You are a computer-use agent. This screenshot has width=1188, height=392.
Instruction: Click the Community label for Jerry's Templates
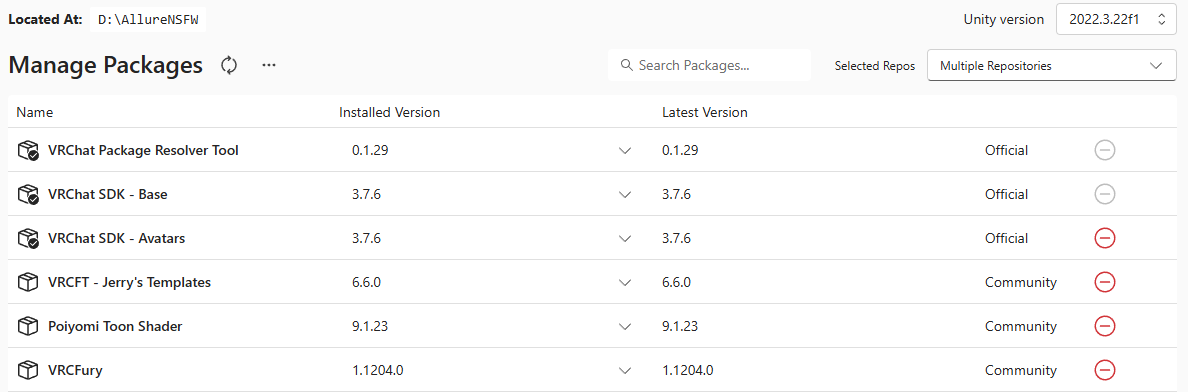[1021, 282]
